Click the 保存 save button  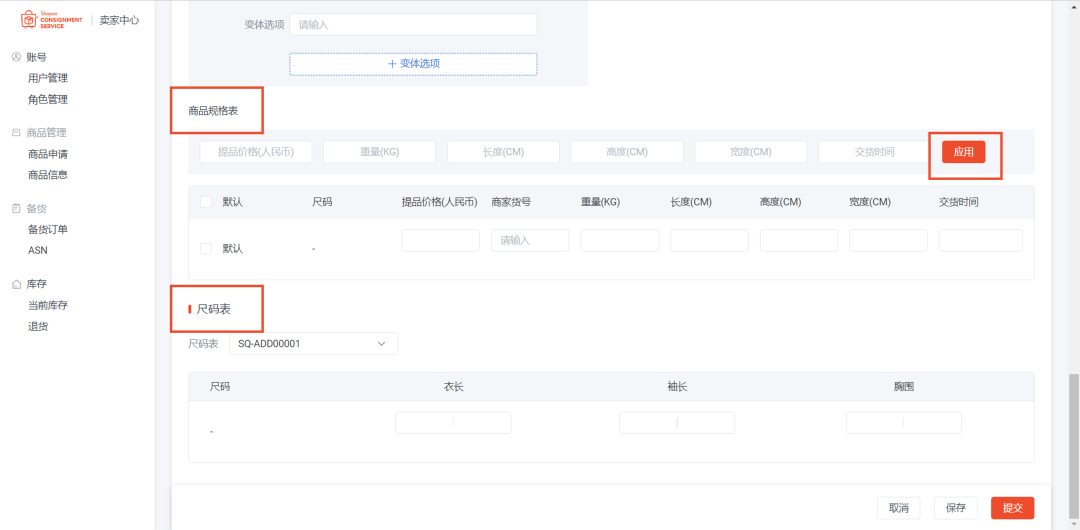pos(955,508)
